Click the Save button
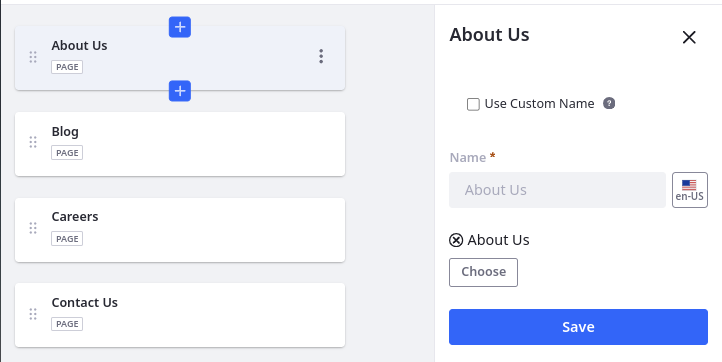722x362 pixels. (578, 327)
